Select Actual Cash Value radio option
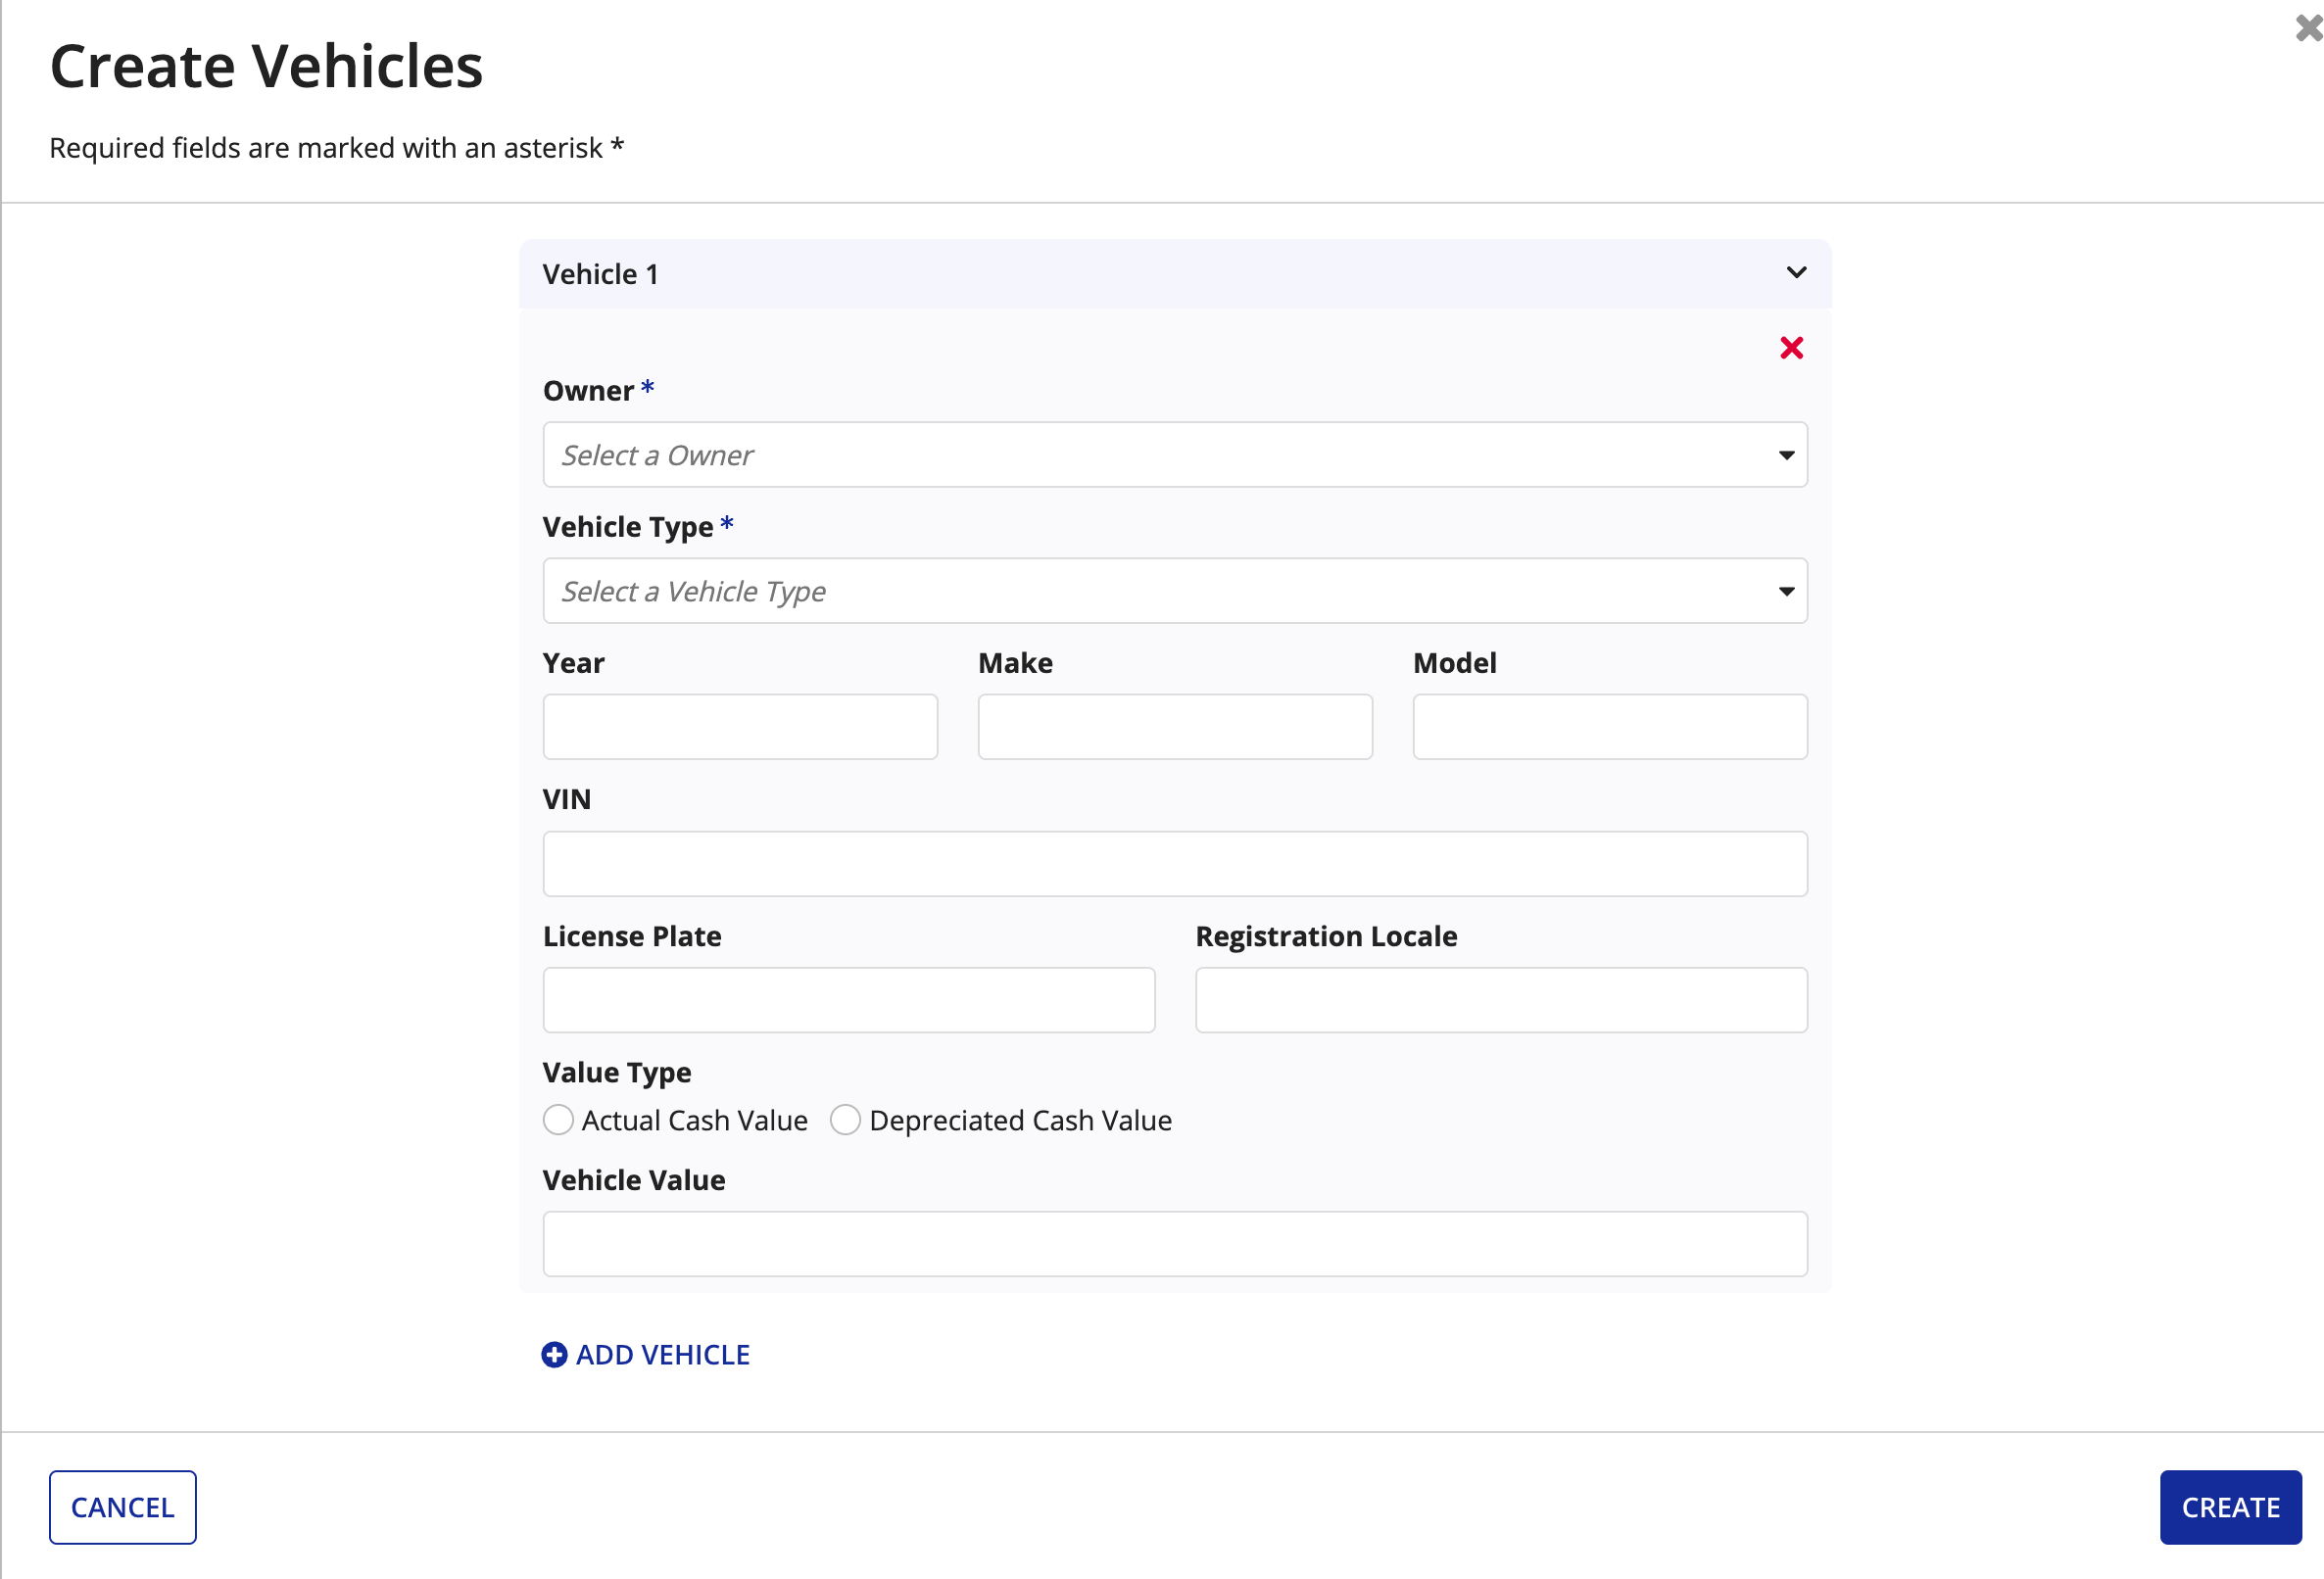The height and width of the screenshot is (1579, 2324). click(558, 1120)
